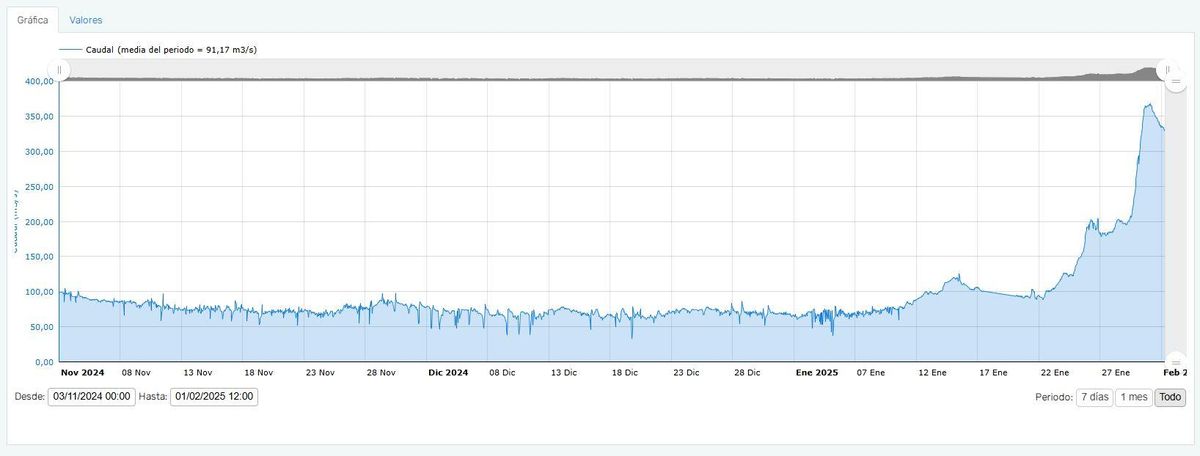Click the blue Caudal legend line marker

[71, 48]
